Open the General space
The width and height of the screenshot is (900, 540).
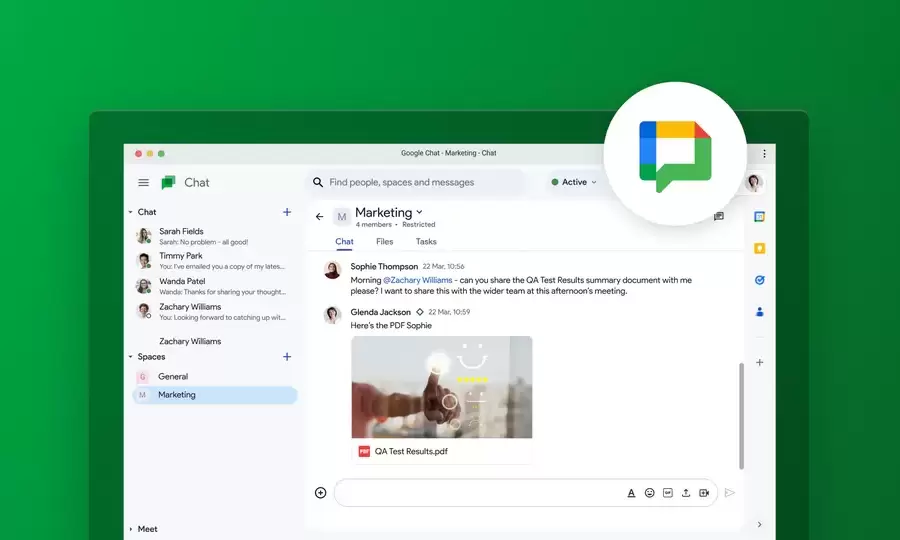pos(215,376)
